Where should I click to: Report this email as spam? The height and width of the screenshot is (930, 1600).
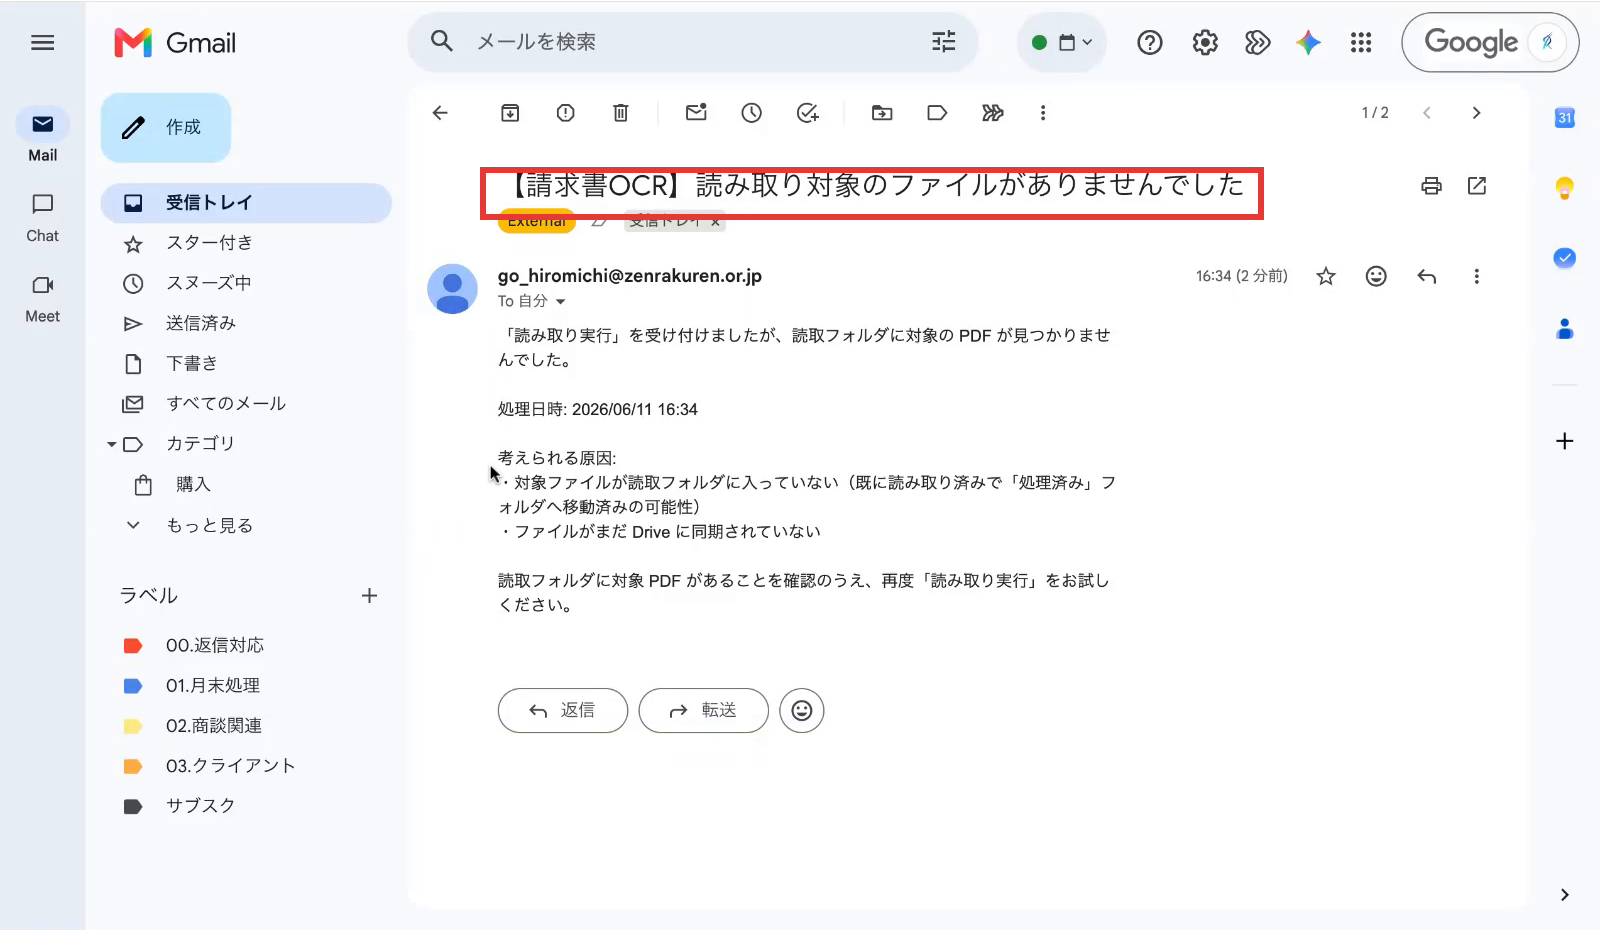[565, 113]
